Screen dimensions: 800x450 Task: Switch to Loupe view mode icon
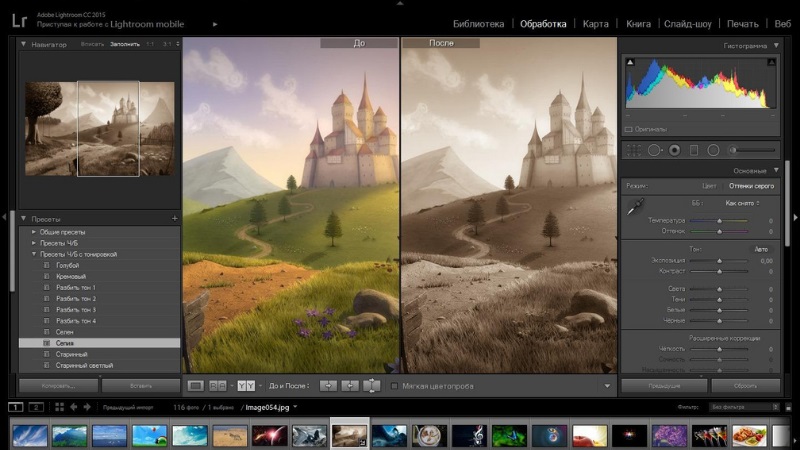click(195, 386)
